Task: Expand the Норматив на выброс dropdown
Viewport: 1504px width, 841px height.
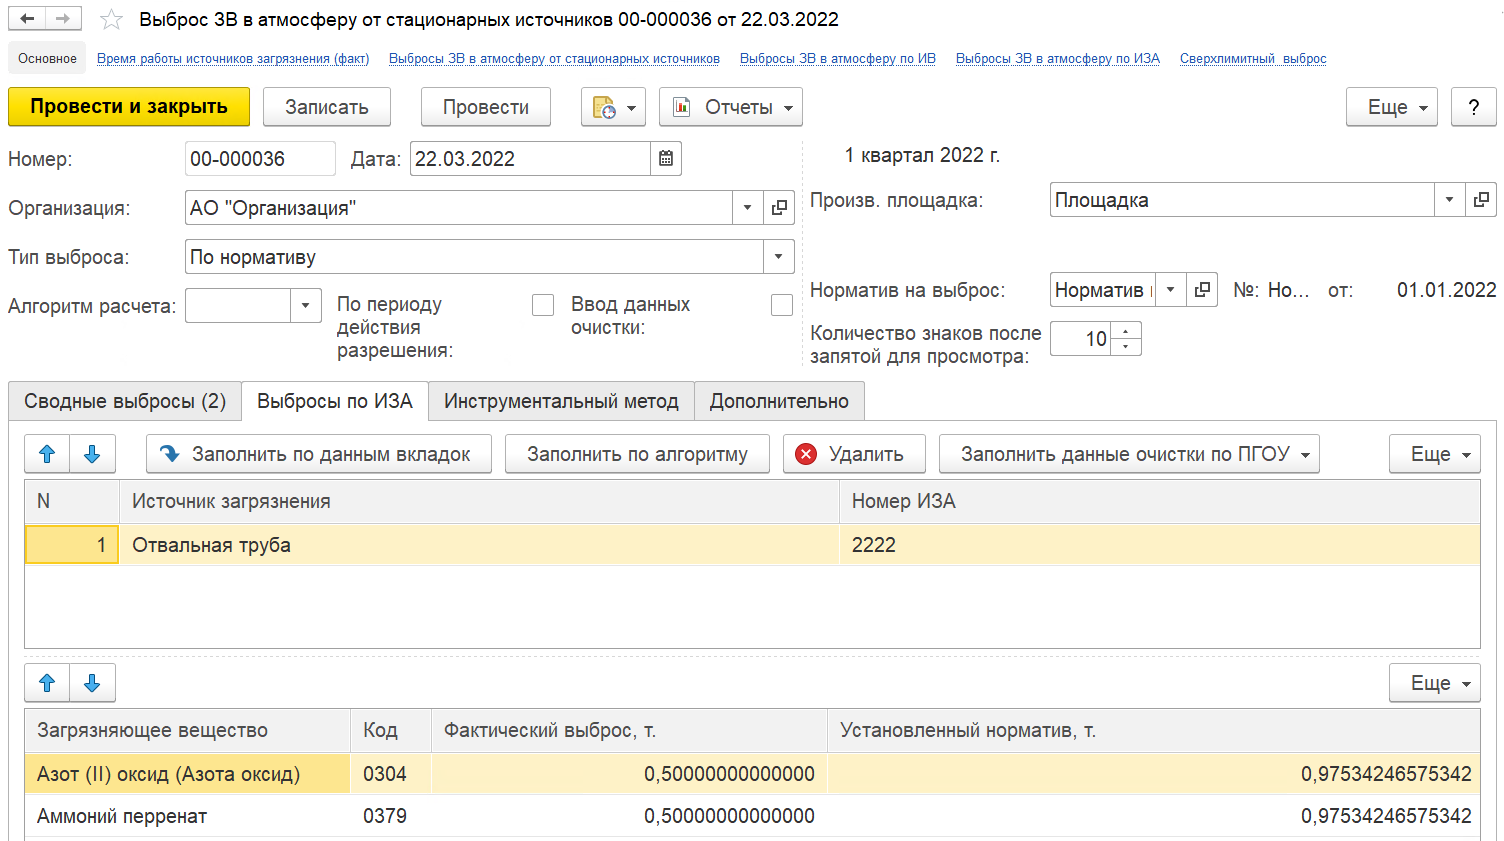Action: [x=1170, y=290]
